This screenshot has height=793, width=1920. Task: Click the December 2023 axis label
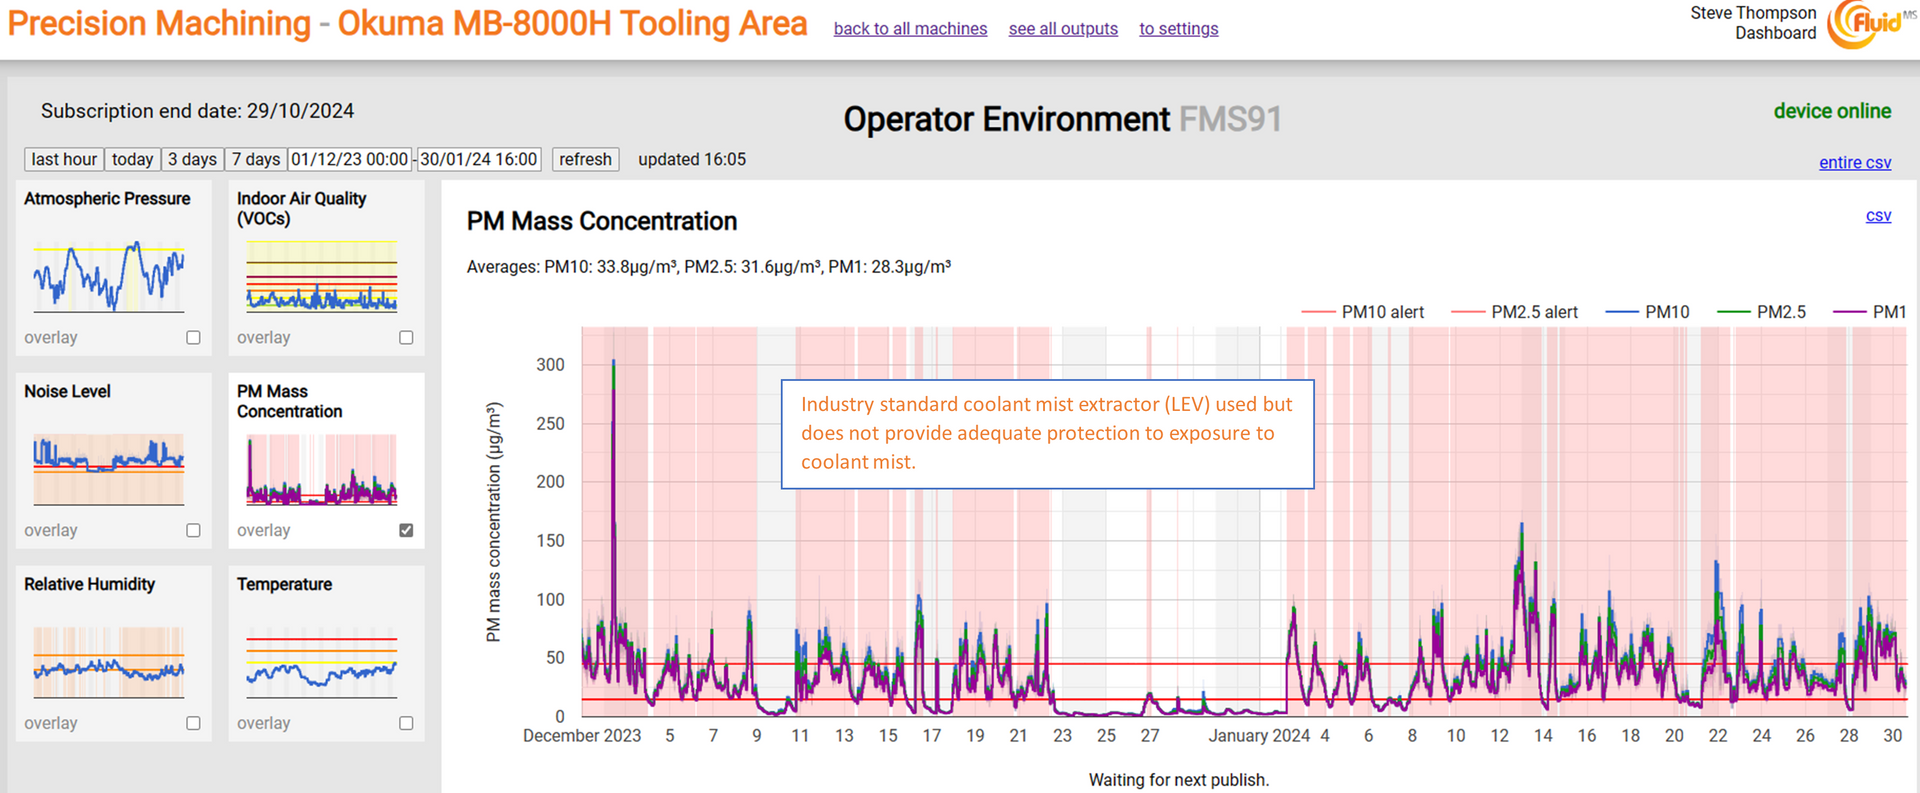coord(582,736)
